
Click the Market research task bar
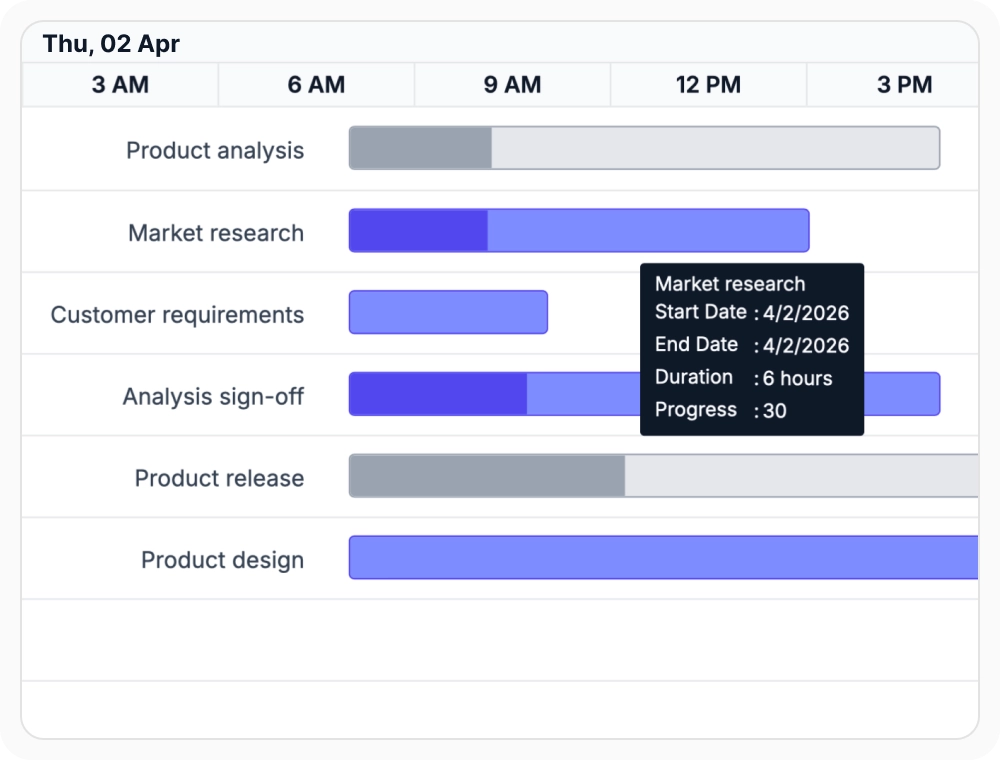[x=579, y=230]
